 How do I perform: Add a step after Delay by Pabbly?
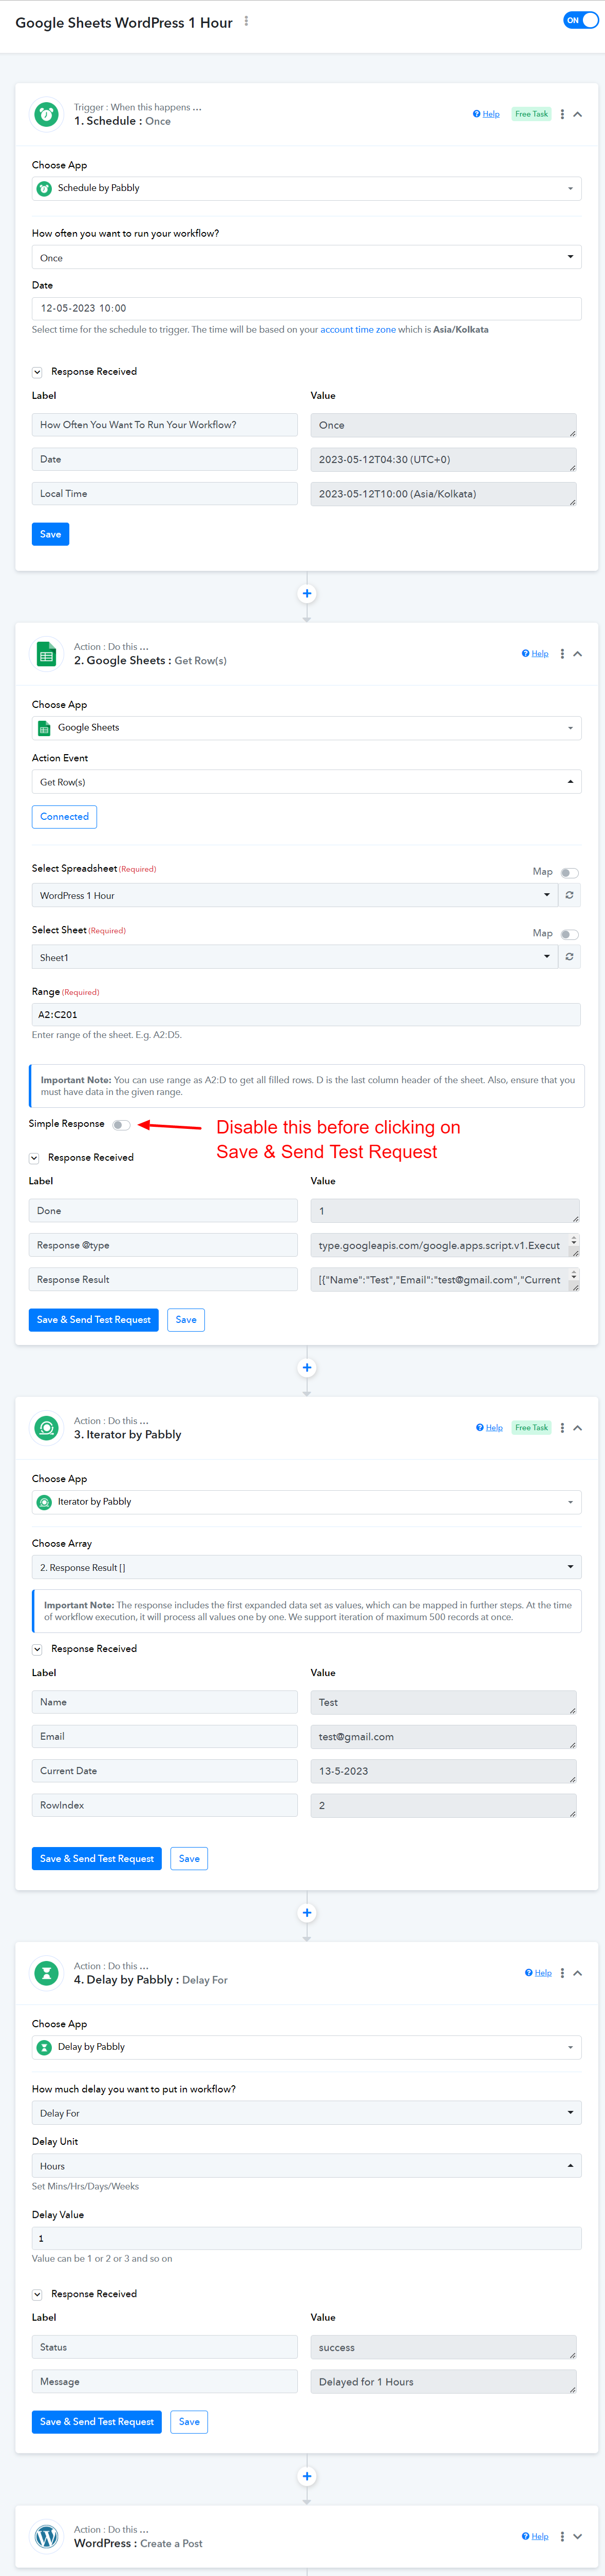point(307,2477)
